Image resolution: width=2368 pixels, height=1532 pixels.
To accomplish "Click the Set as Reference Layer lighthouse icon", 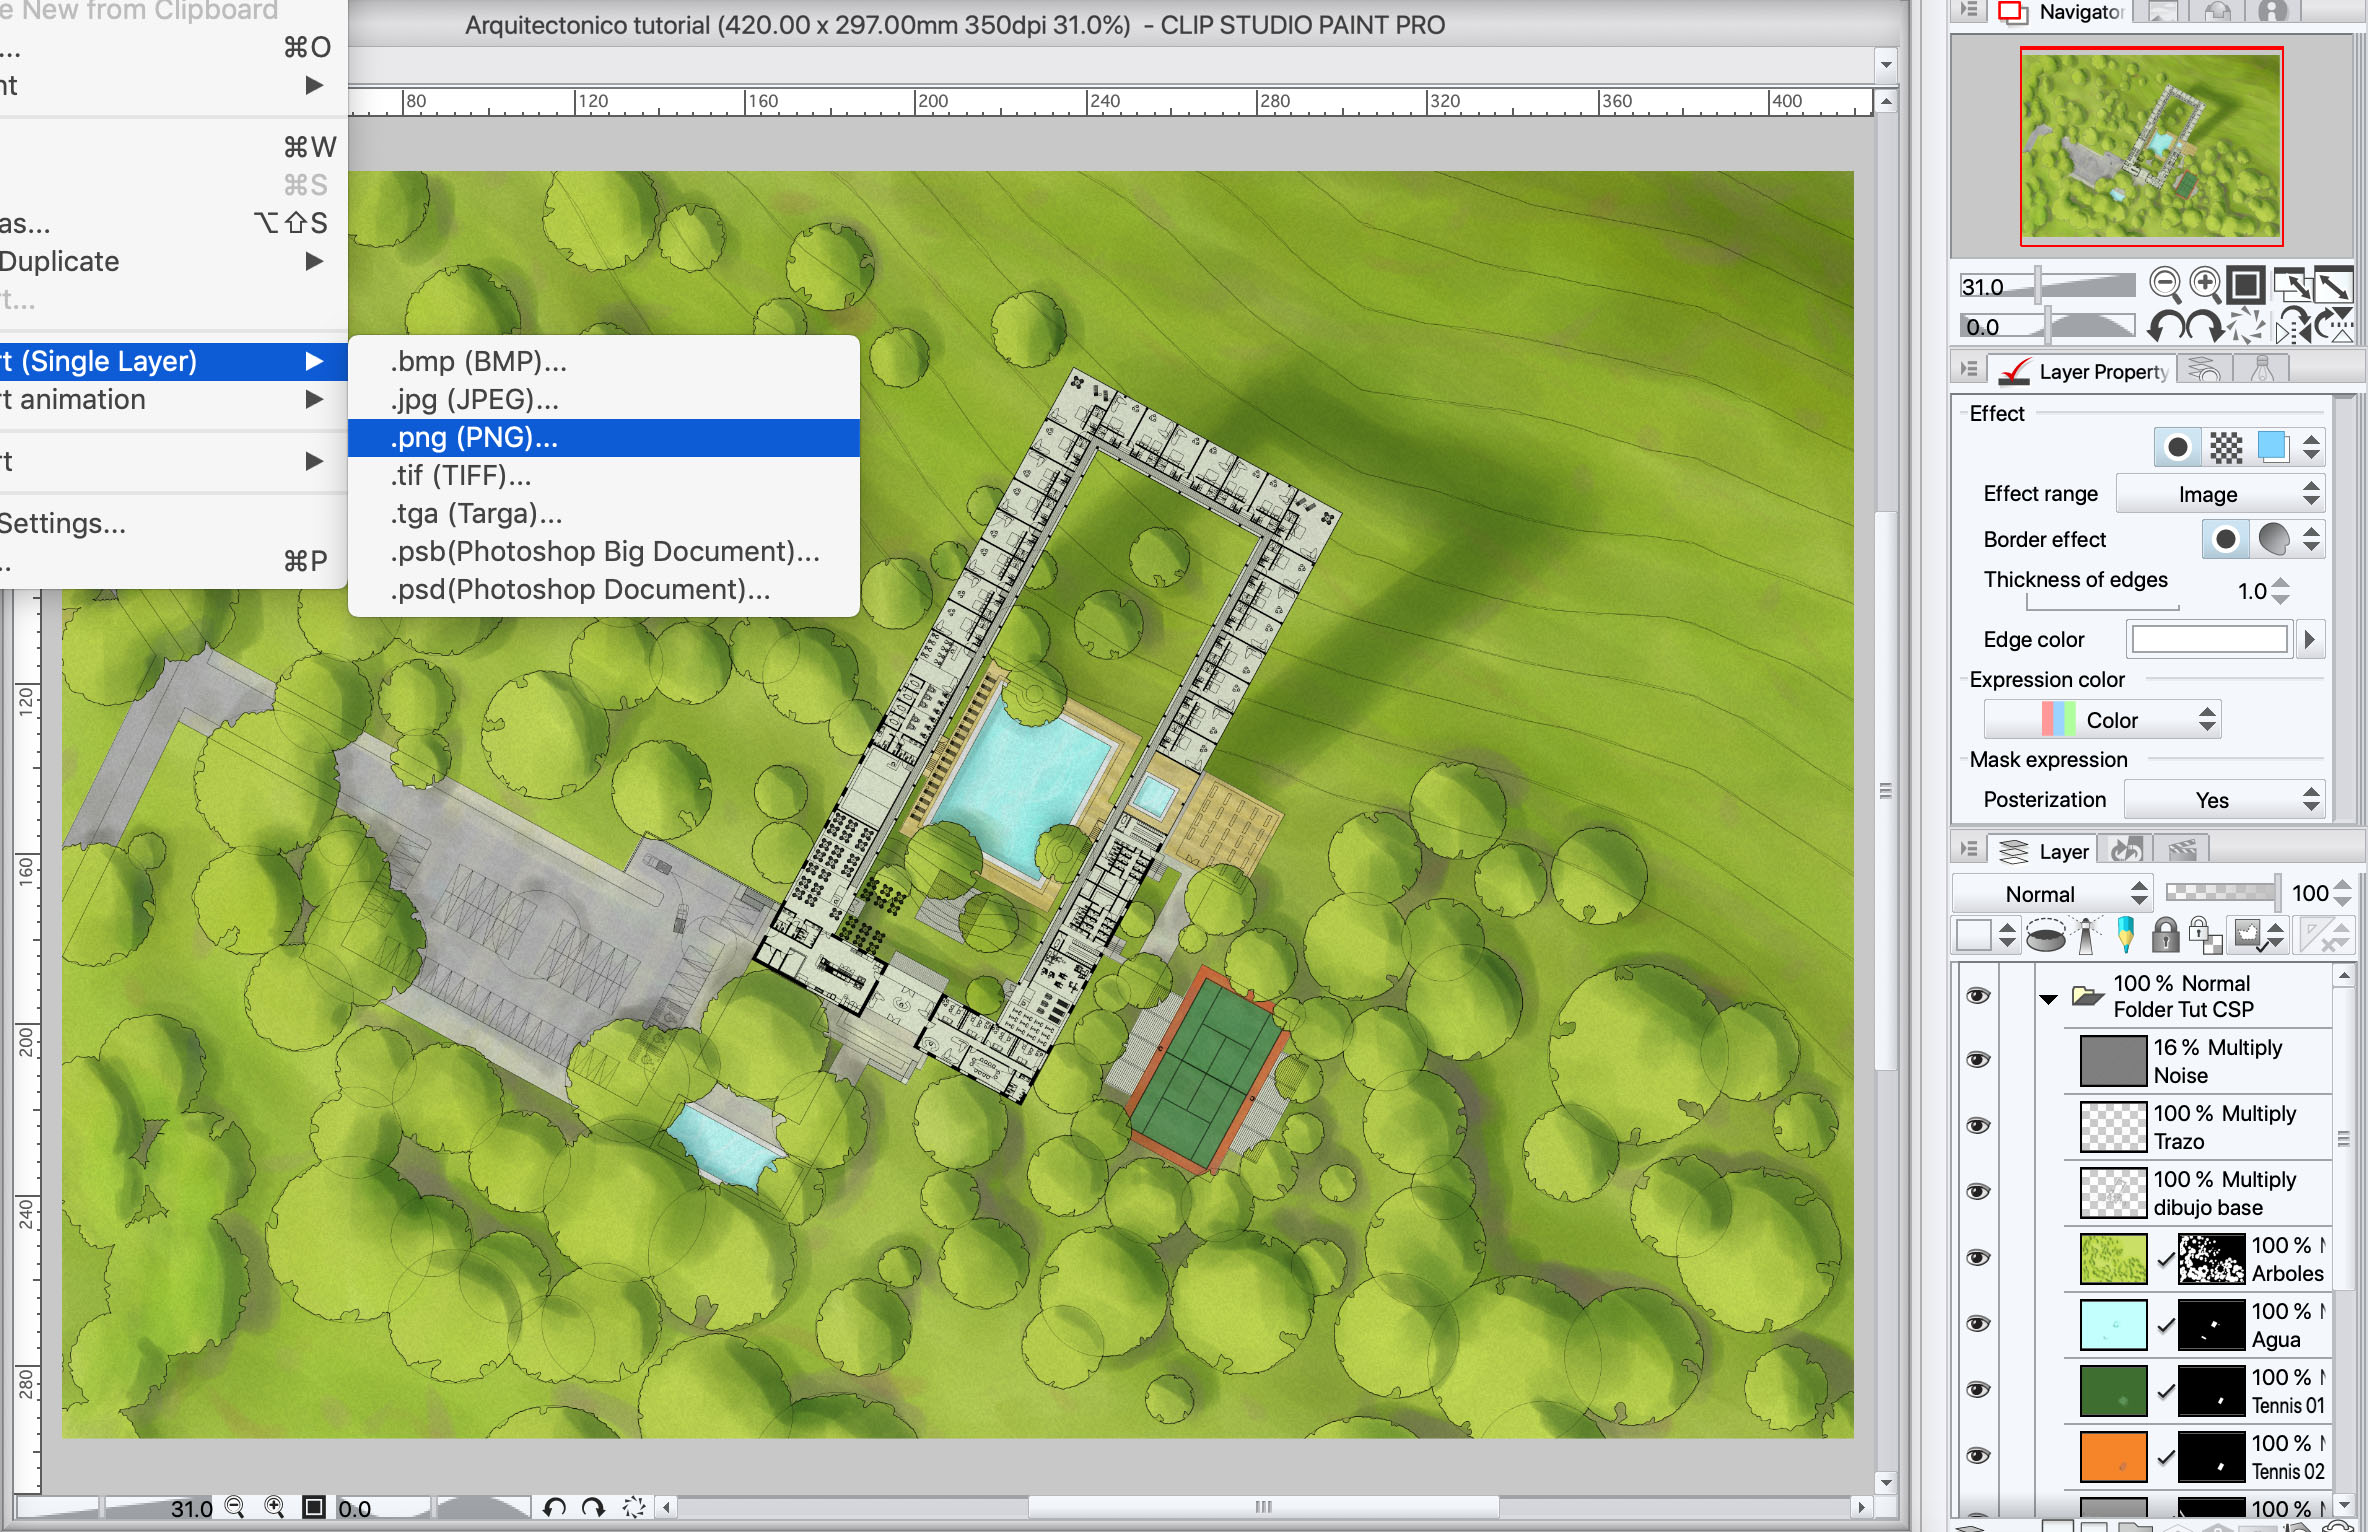I will pos(2087,935).
